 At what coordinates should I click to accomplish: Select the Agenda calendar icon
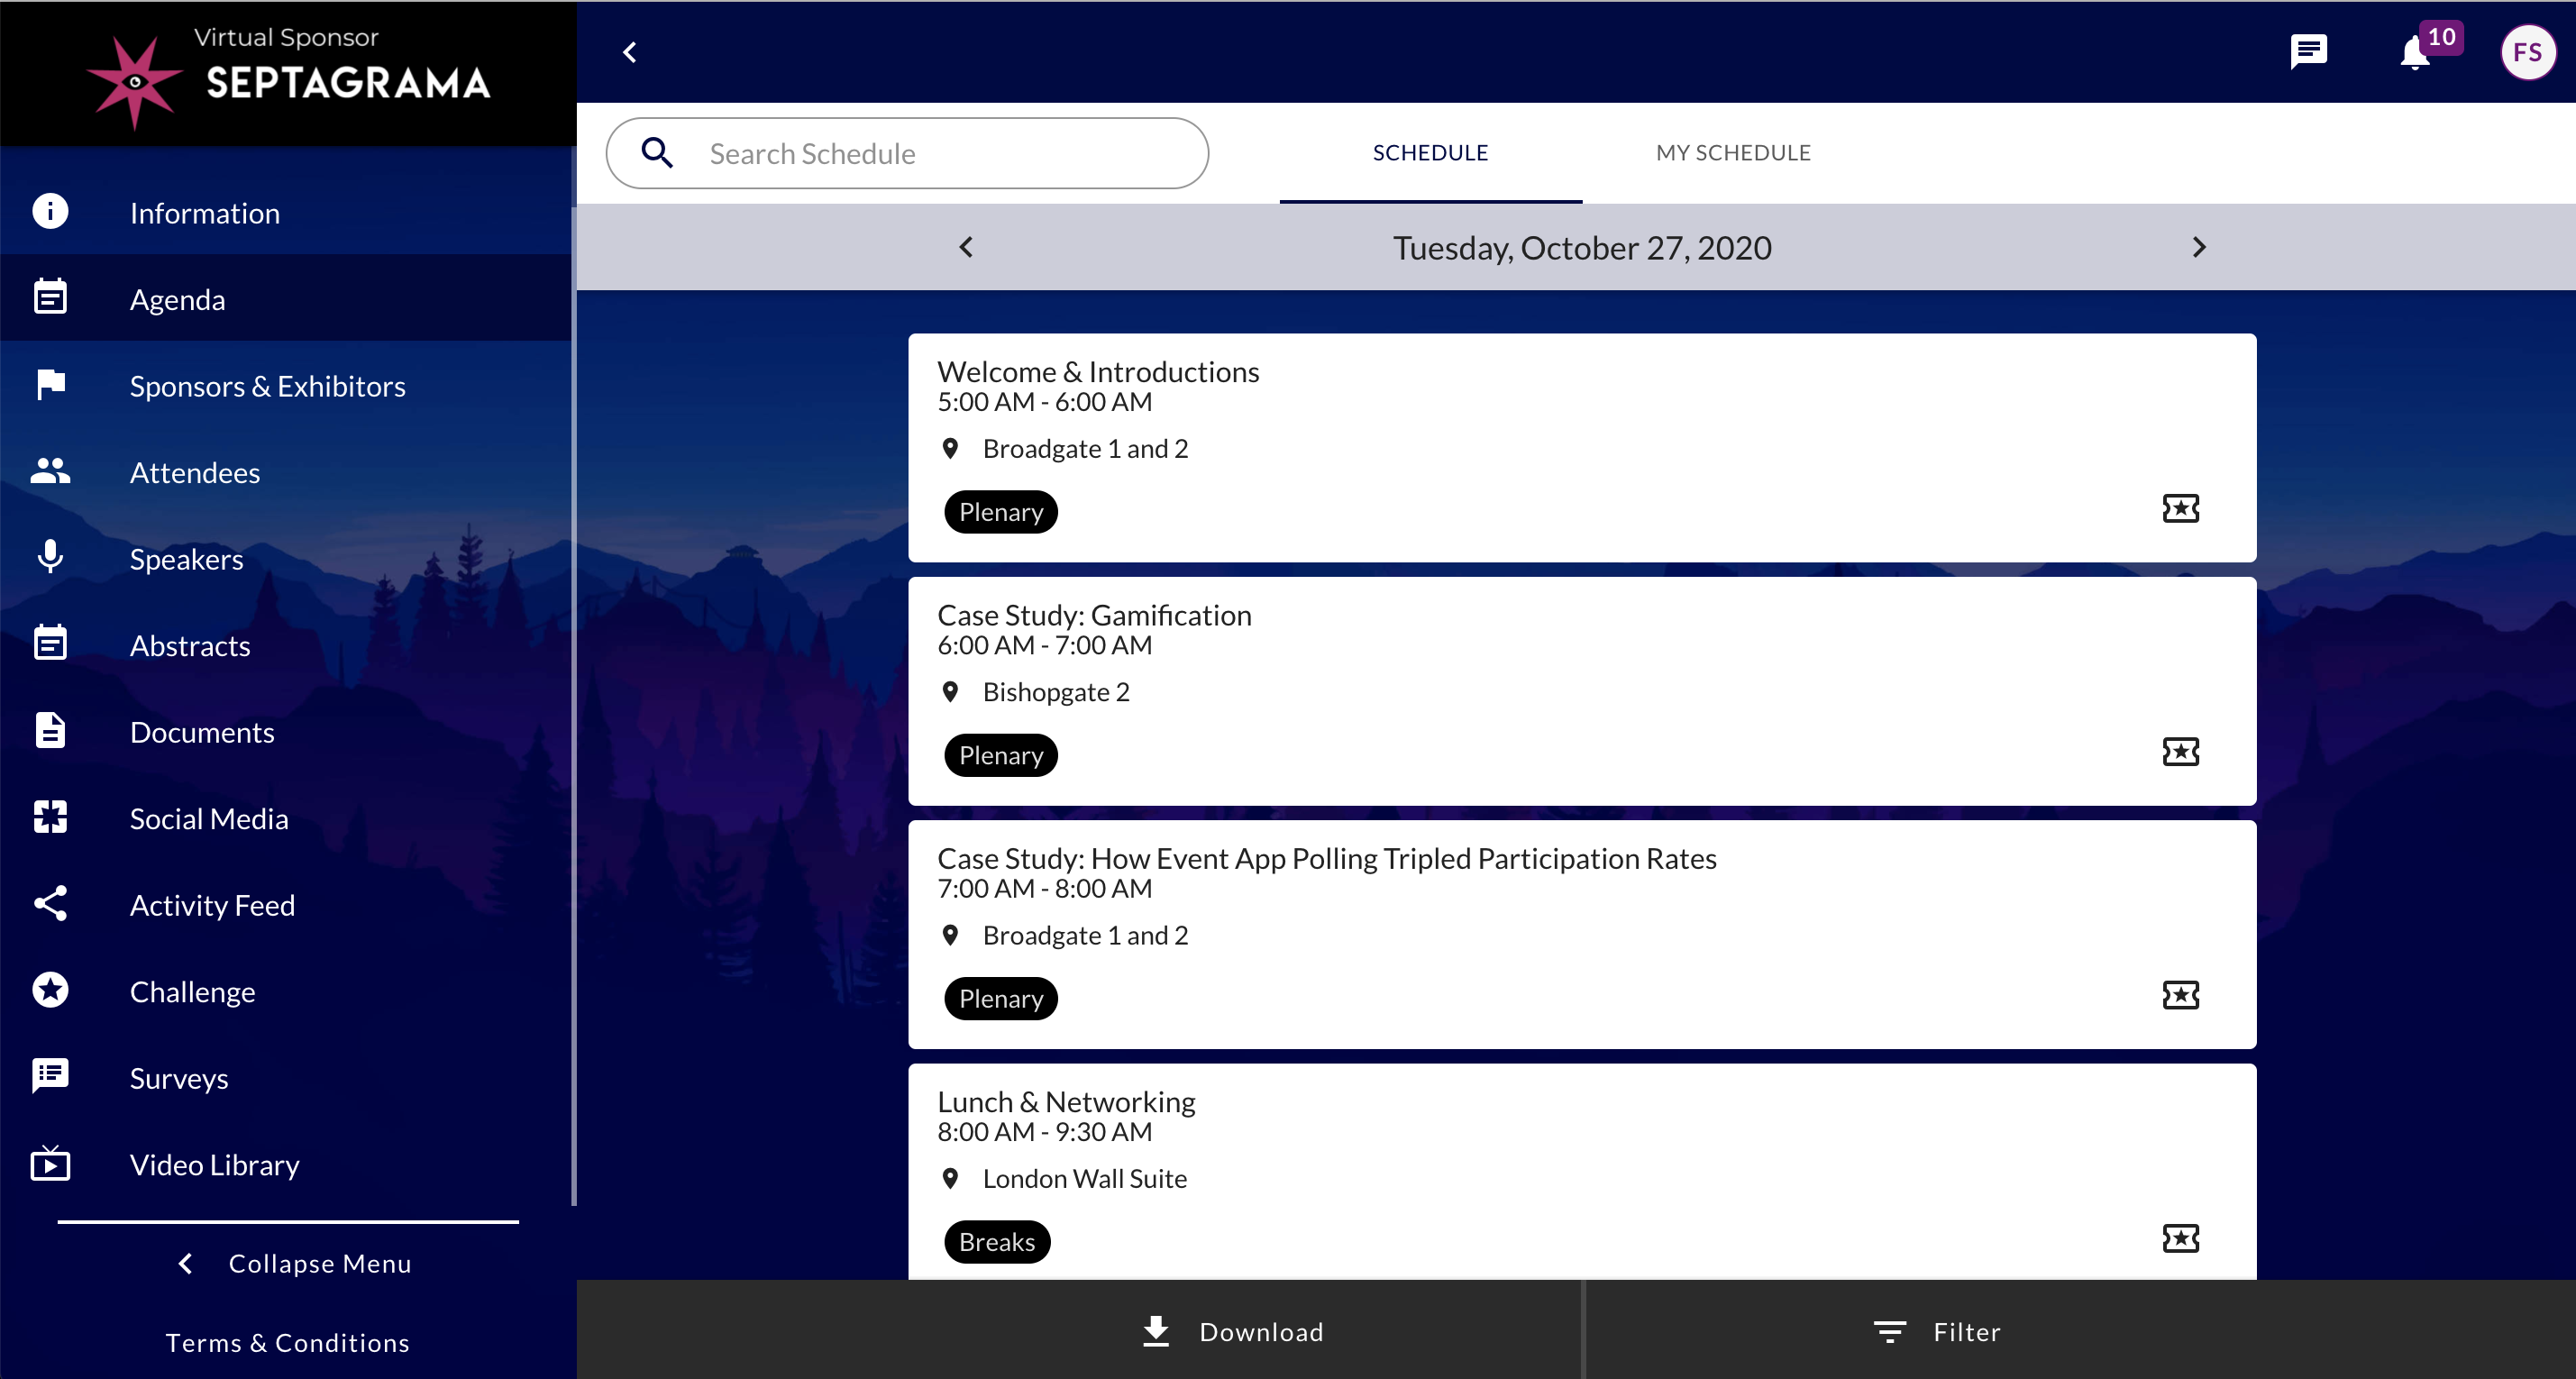click(x=50, y=297)
